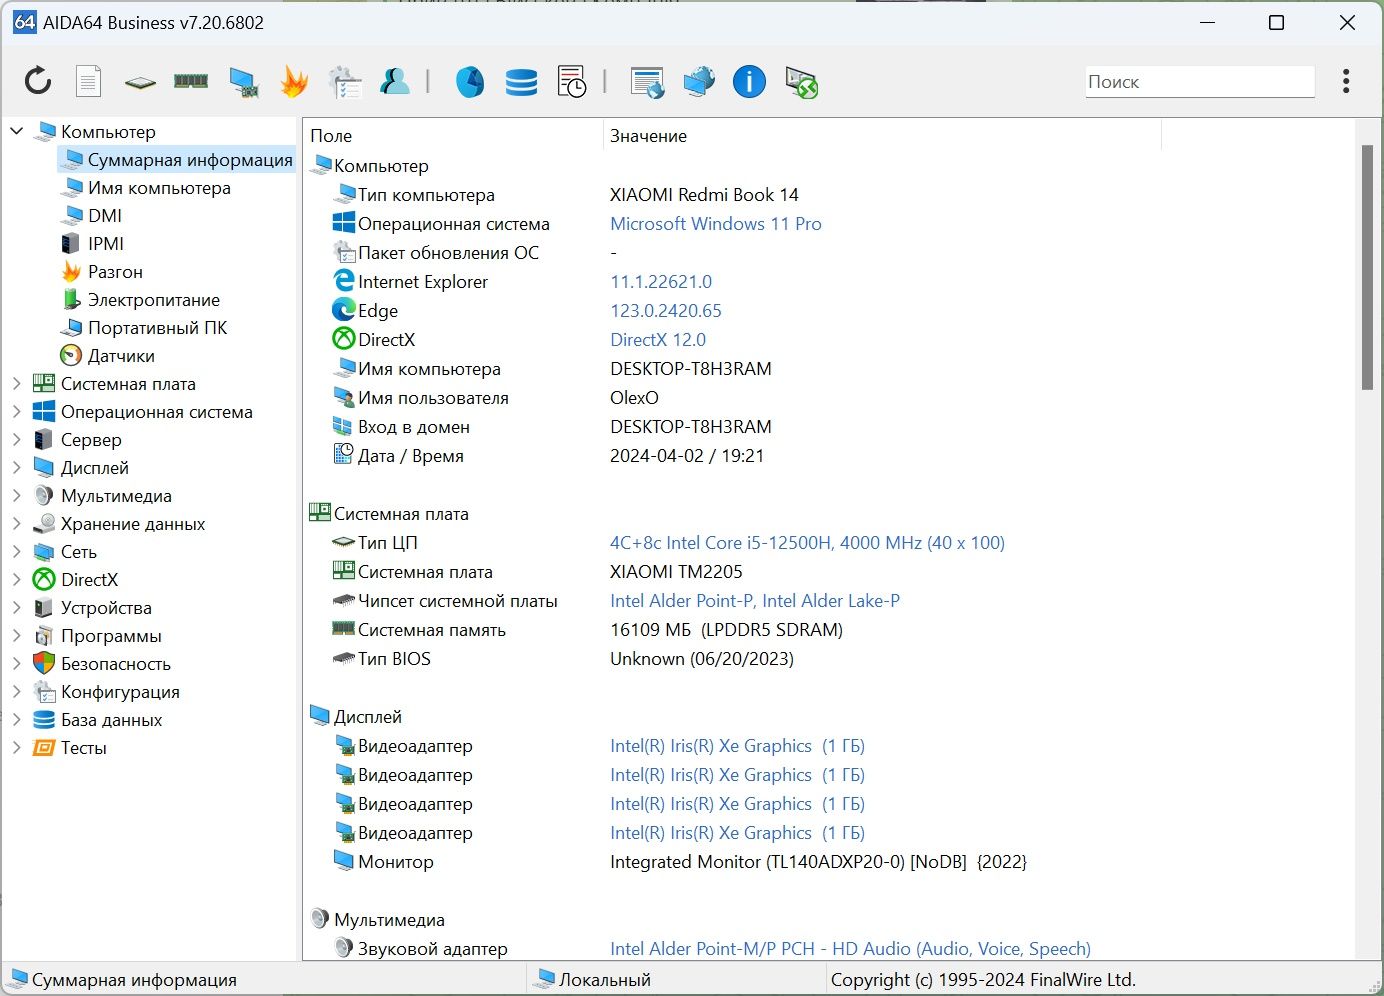Viewport: 1384px width, 996px height.
Task: Open the HD Audio sound adapter link
Action: [x=850, y=949]
